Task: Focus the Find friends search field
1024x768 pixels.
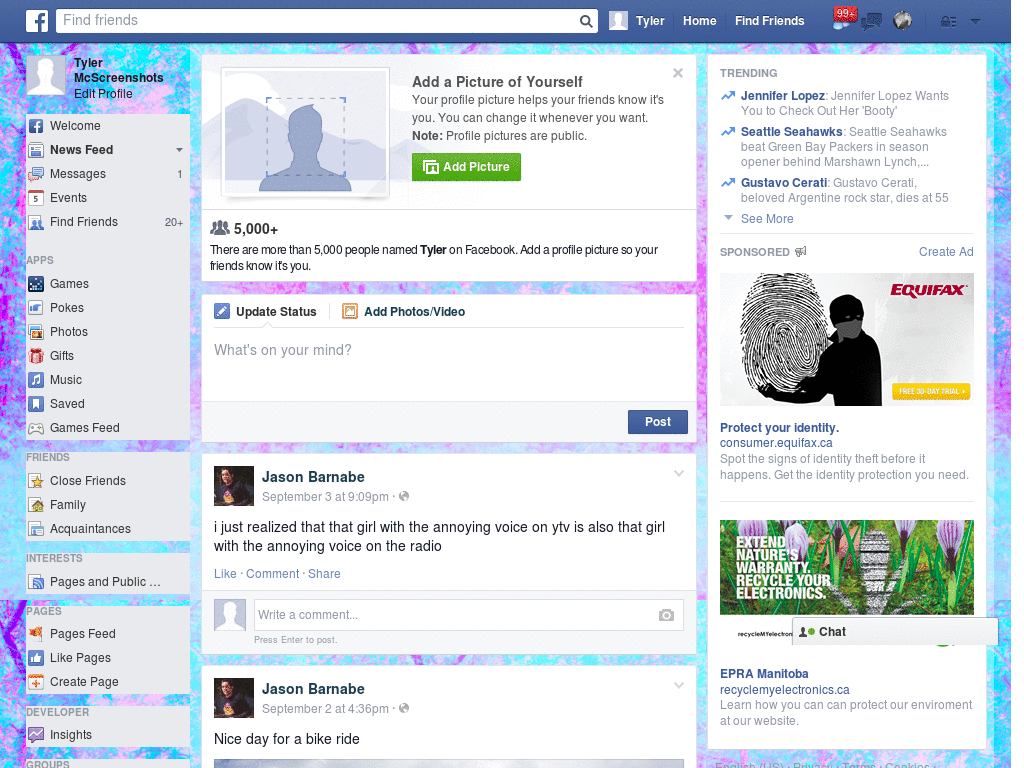Action: tap(317, 21)
